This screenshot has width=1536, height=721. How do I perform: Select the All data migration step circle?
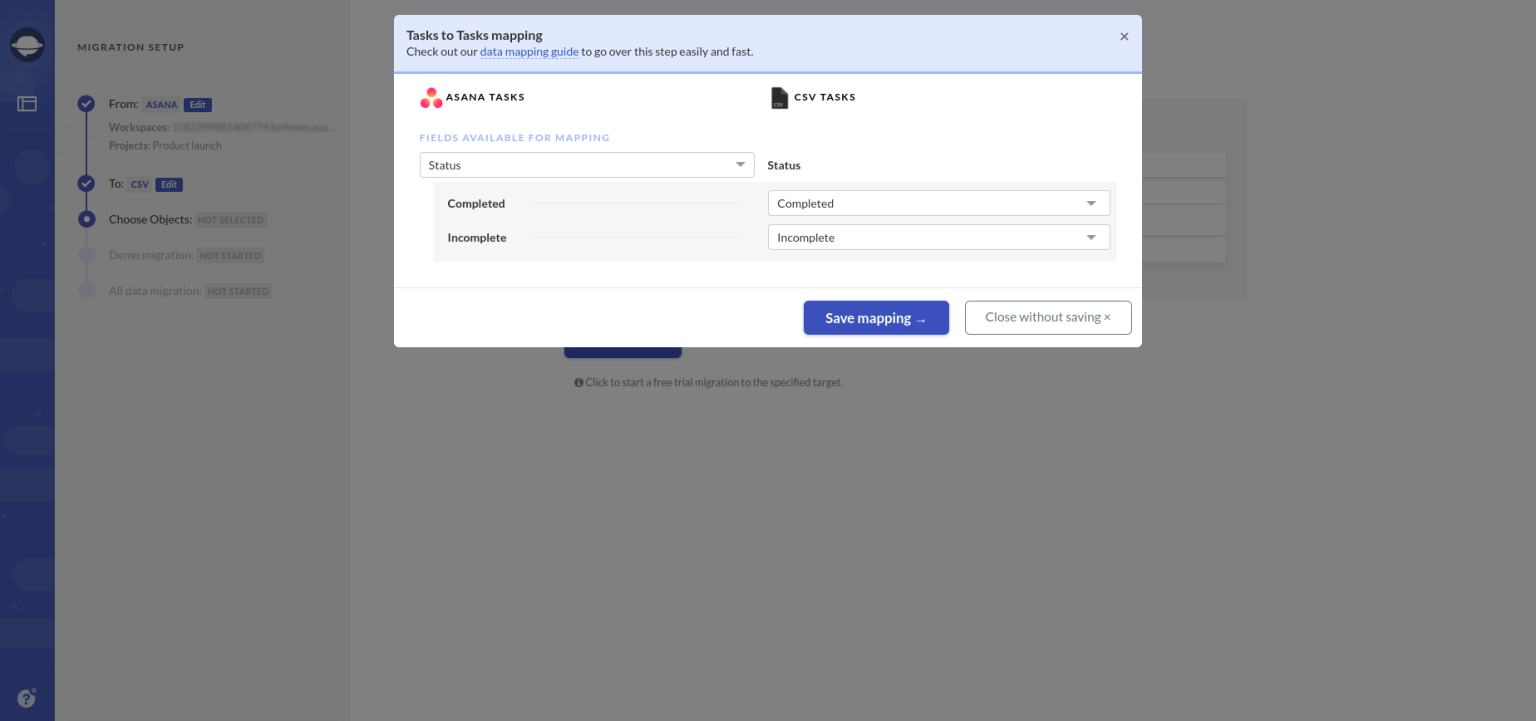pyautogui.click(x=87, y=291)
